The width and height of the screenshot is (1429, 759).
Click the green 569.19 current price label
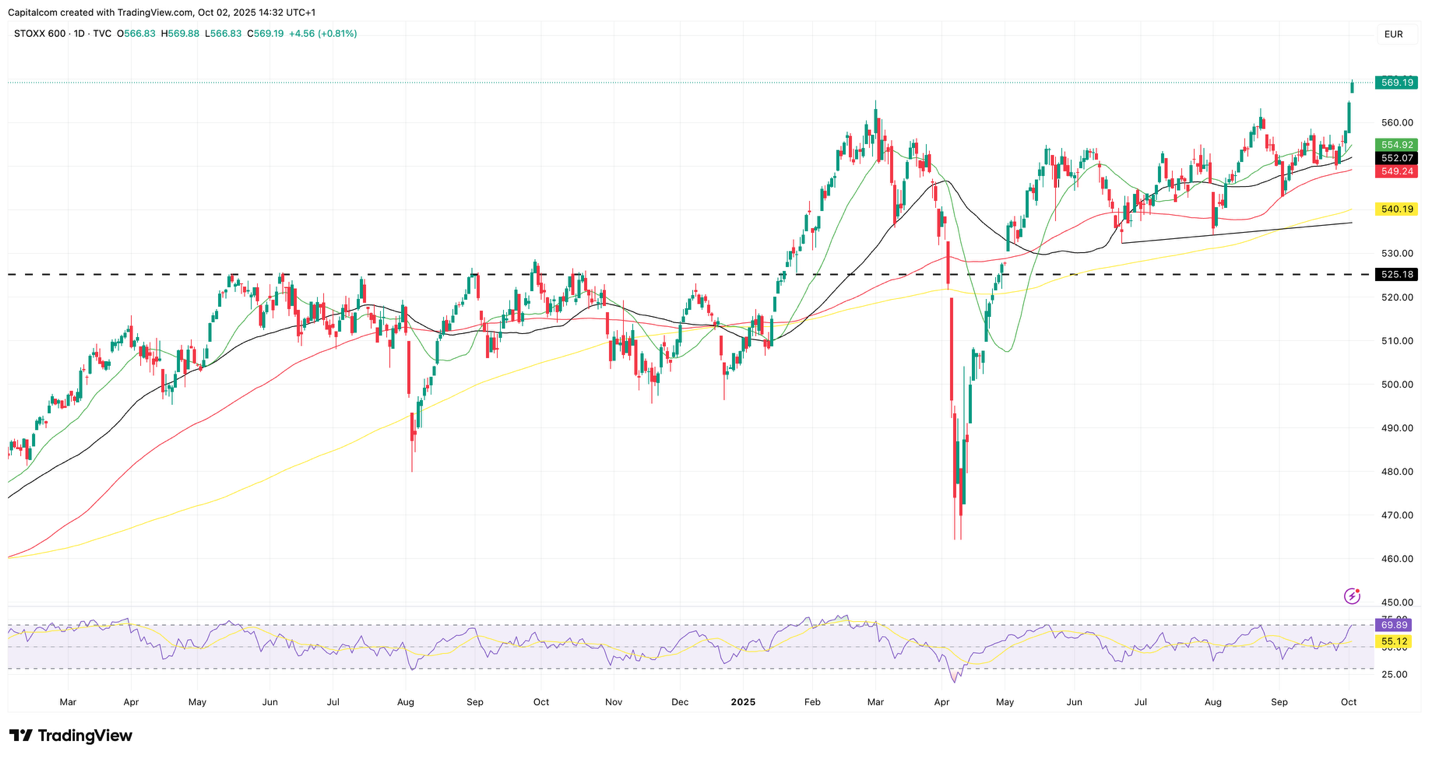(1396, 83)
